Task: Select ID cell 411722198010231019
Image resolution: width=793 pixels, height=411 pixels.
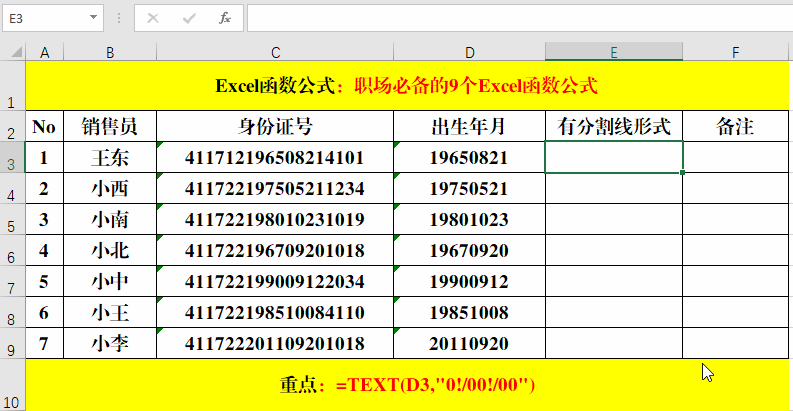Action: [275, 219]
